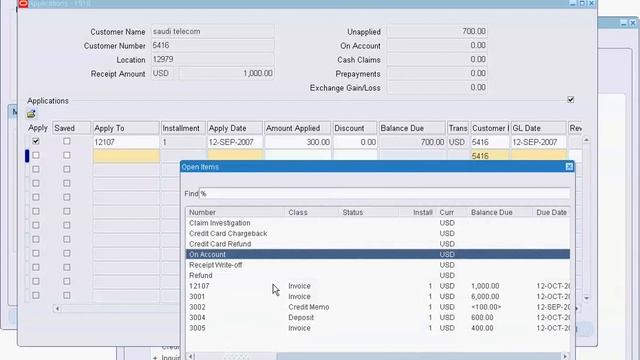This screenshot has height=360, width=640.
Task: Click scroll up arrow of Applications grid
Action: tap(586, 140)
